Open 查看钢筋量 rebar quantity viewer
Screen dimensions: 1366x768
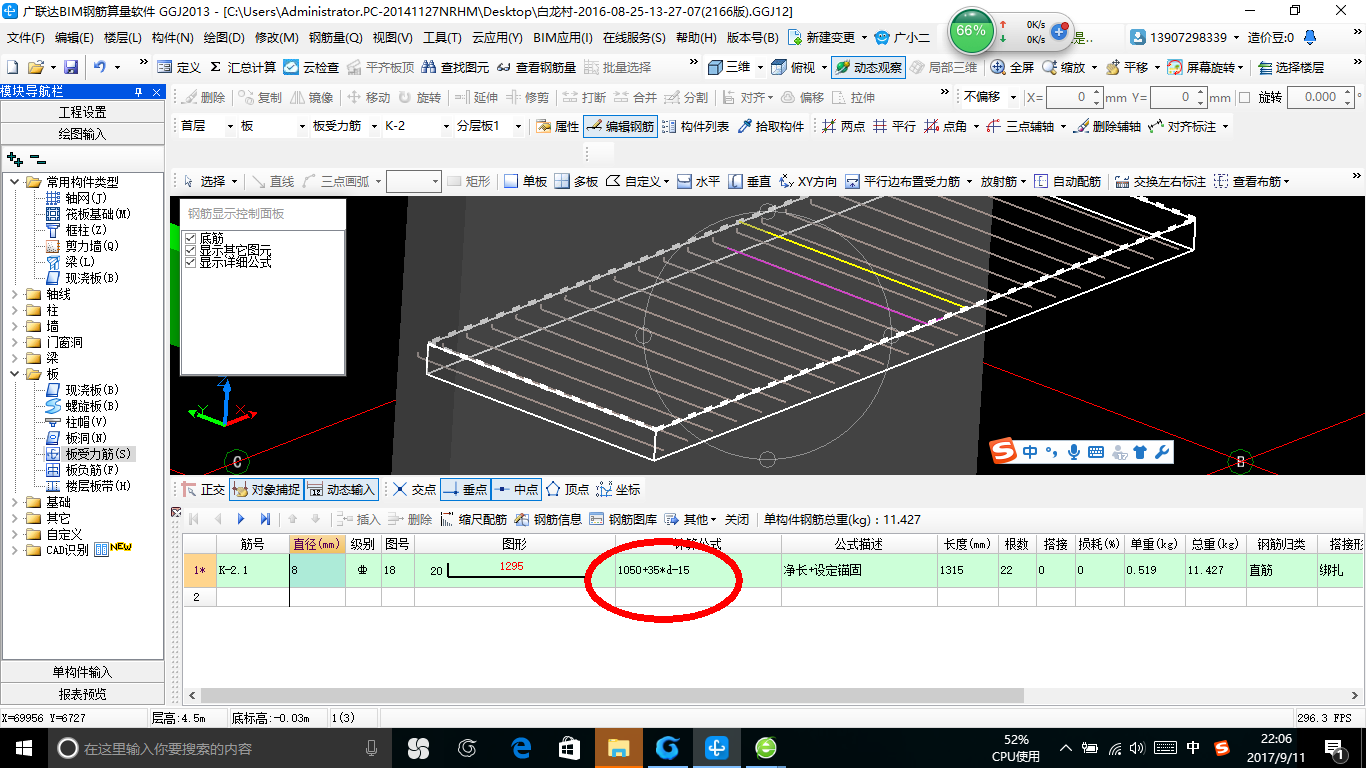point(536,67)
